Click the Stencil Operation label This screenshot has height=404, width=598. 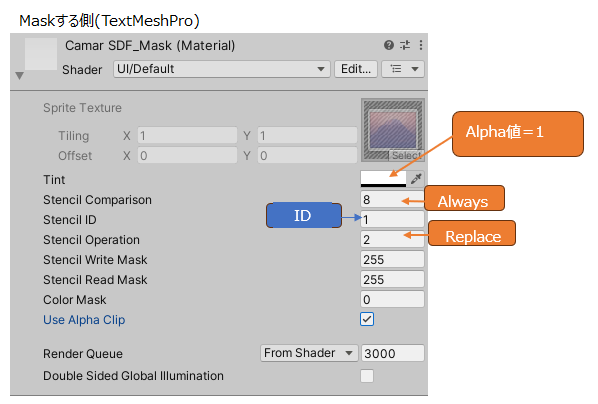tap(92, 240)
